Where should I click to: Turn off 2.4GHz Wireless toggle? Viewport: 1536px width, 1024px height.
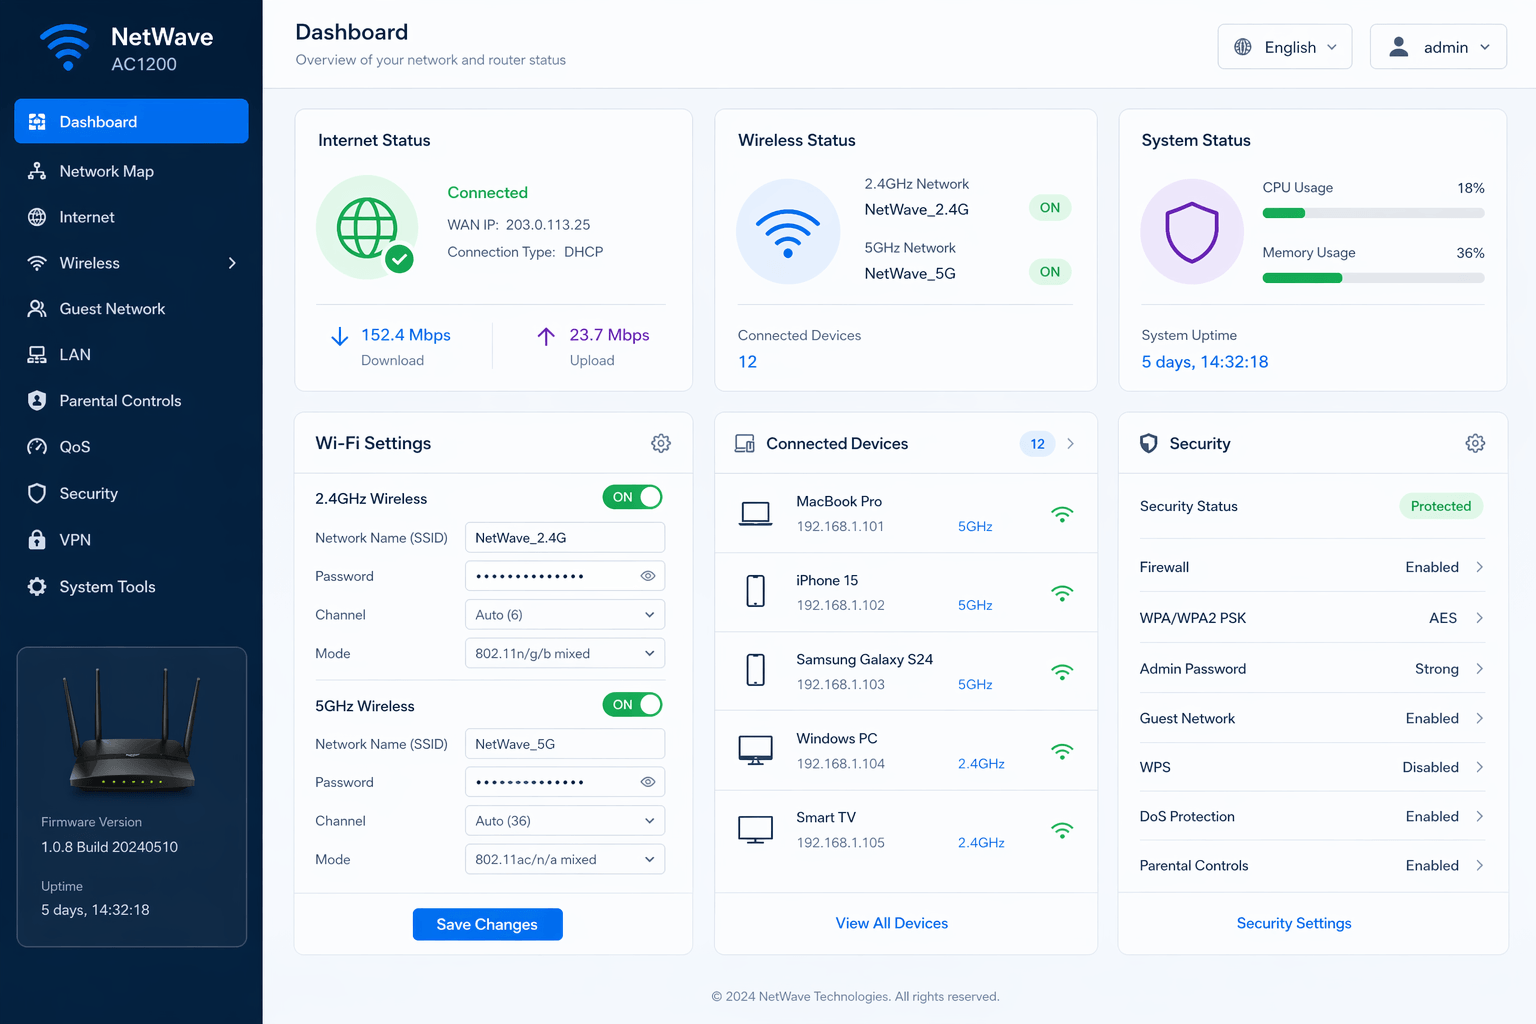pyautogui.click(x=632, y=497)
